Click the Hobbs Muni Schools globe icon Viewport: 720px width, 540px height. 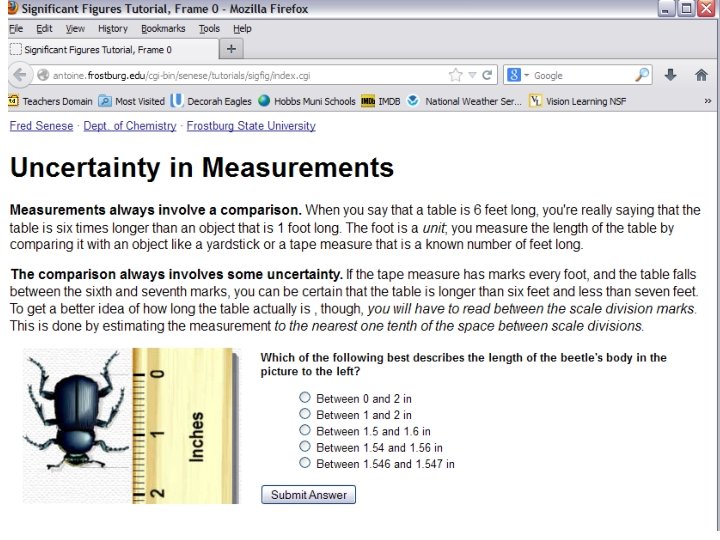(264, 101)
